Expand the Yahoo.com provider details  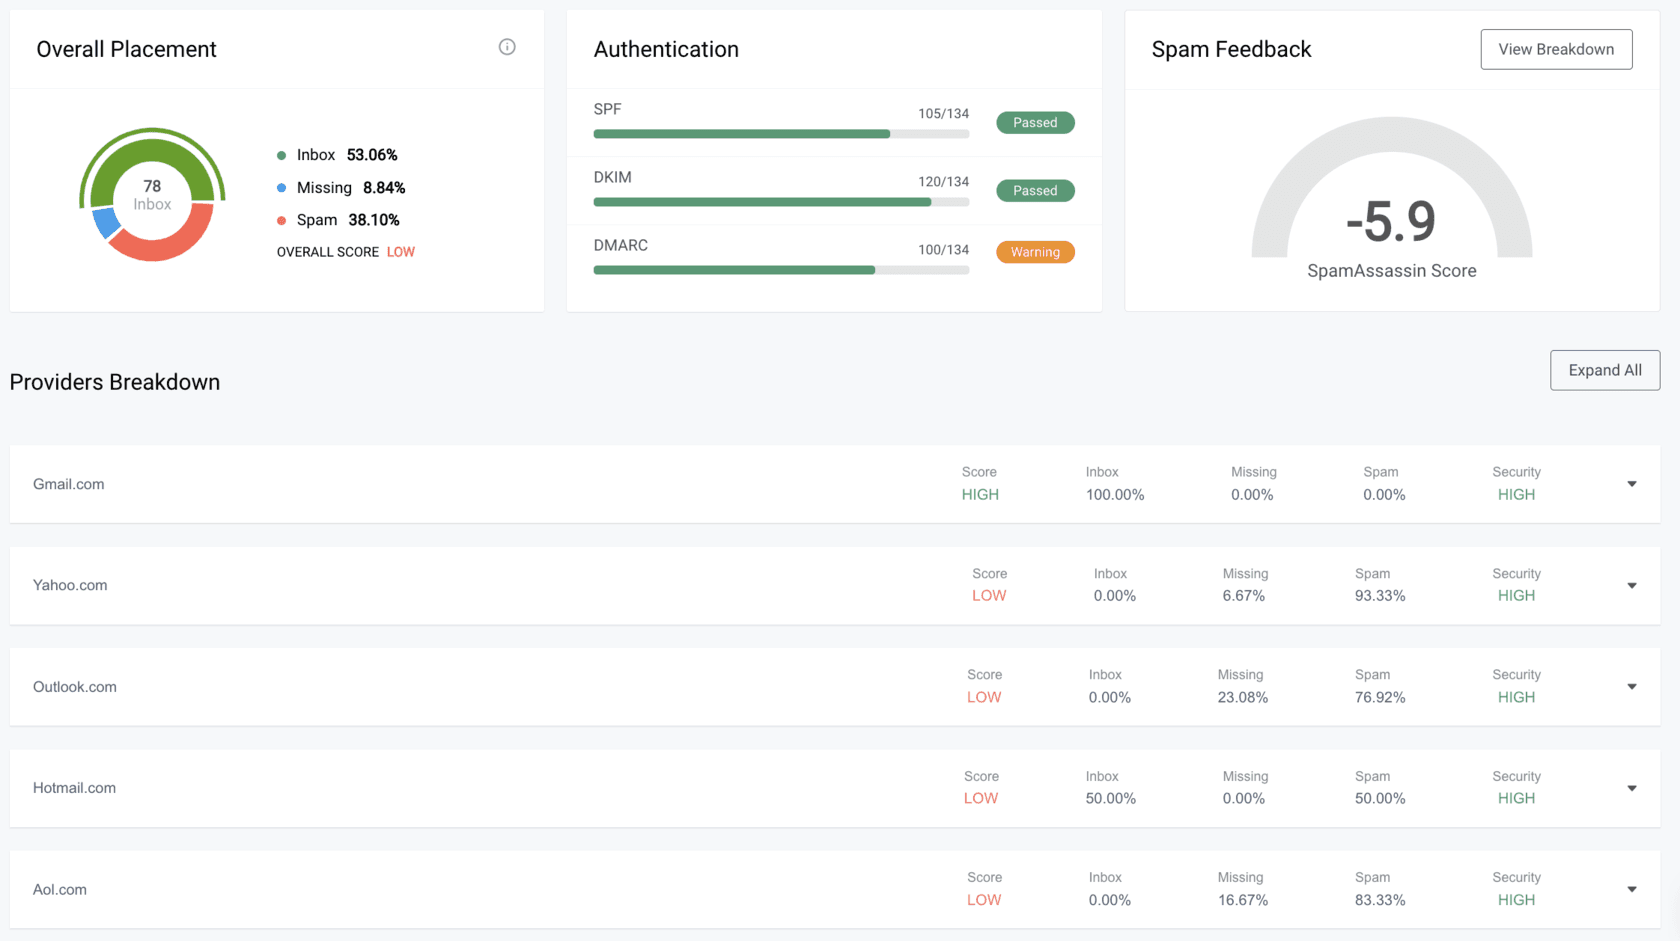pyautogui.click(x=1631, y=586)
